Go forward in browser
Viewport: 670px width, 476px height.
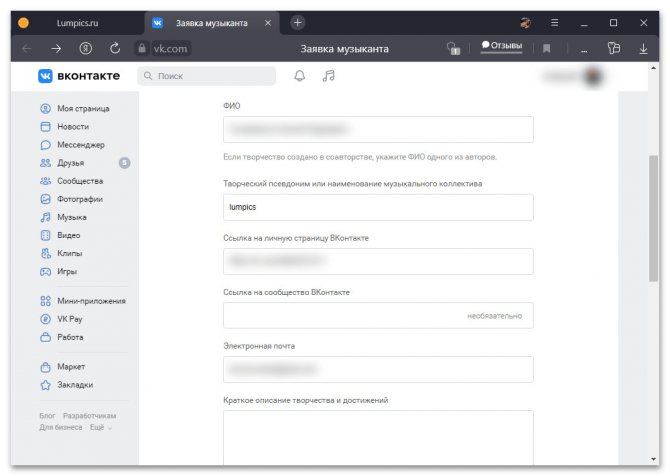pyautogui.click(x=56, y=49)
